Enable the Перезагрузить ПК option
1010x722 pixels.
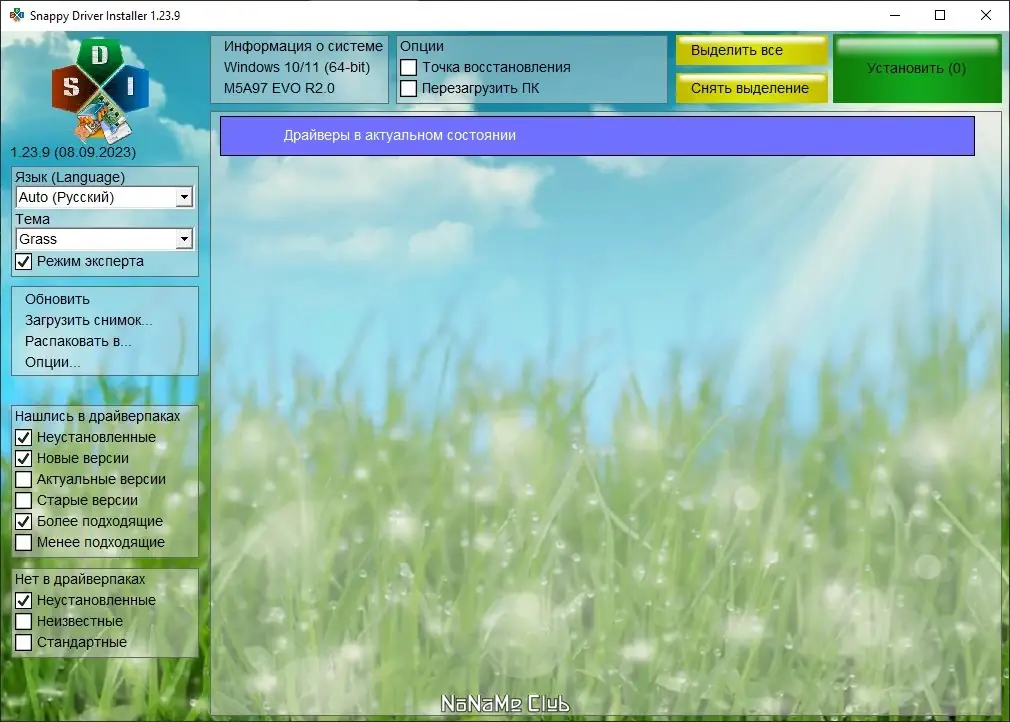[x=409, y=88]
